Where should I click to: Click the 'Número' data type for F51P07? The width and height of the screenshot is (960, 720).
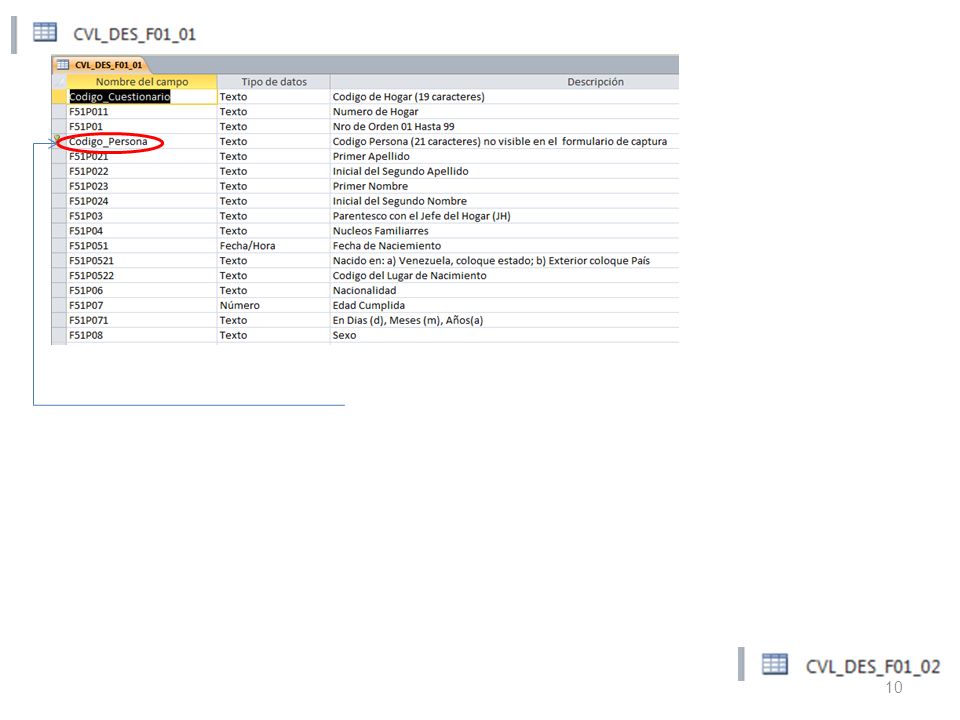(x=239, y=306)
